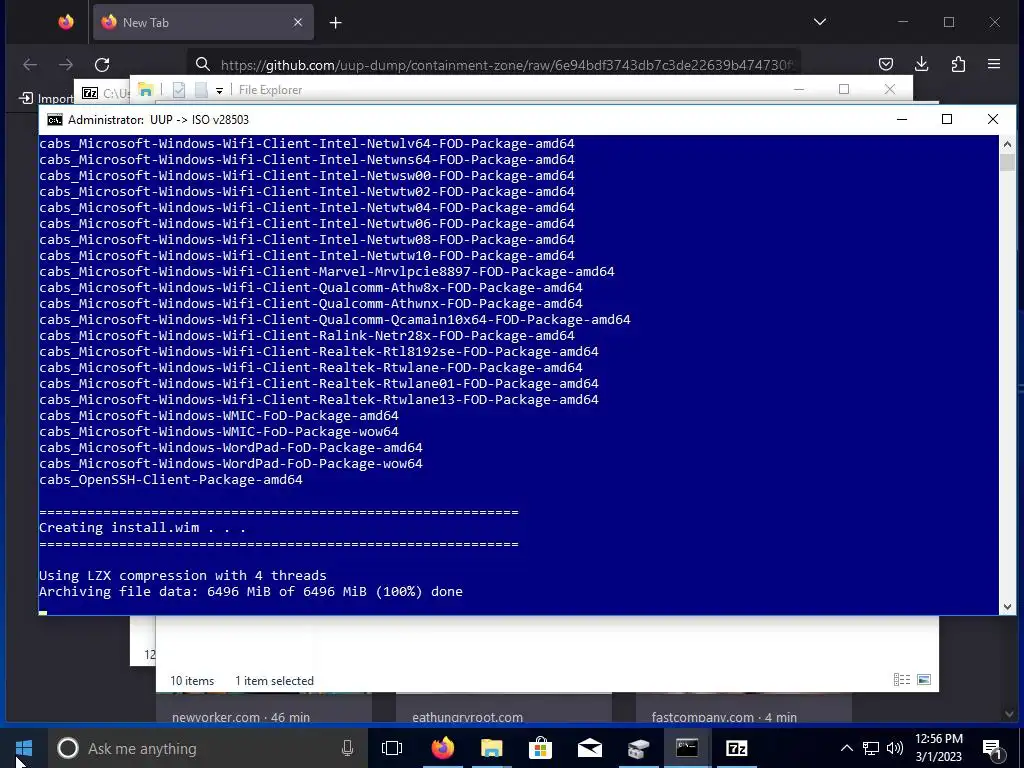Viewport: 1024px width, 768px height.
Task: Click the network tray icon
Action: click(871, 748)
